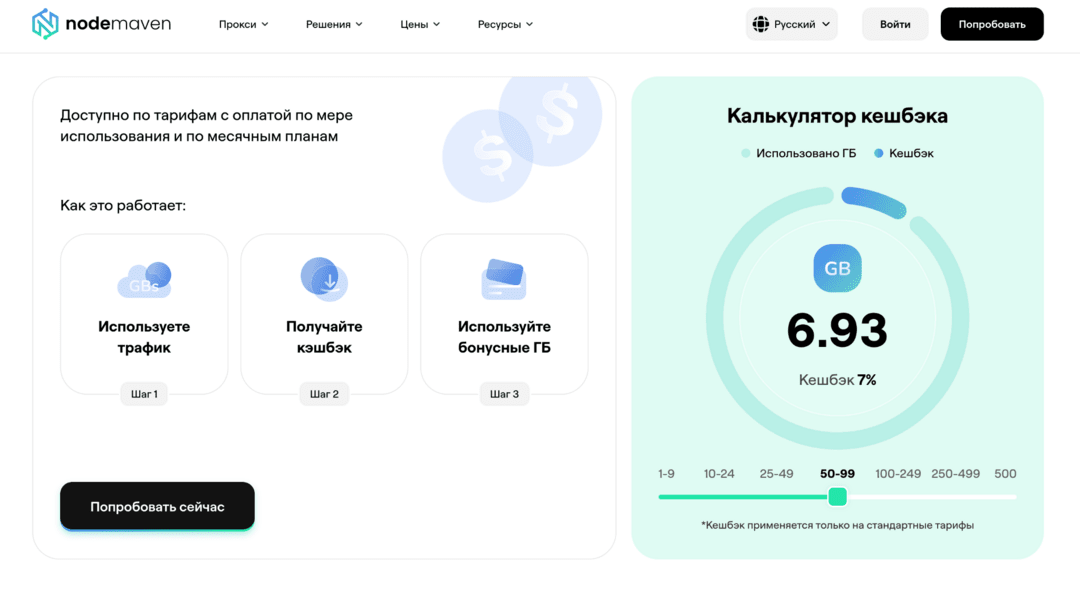Image resolution: width=1080 pixels, height=590 pixels.
Task: Select the 250-499 range label
Action: (955, 474)
